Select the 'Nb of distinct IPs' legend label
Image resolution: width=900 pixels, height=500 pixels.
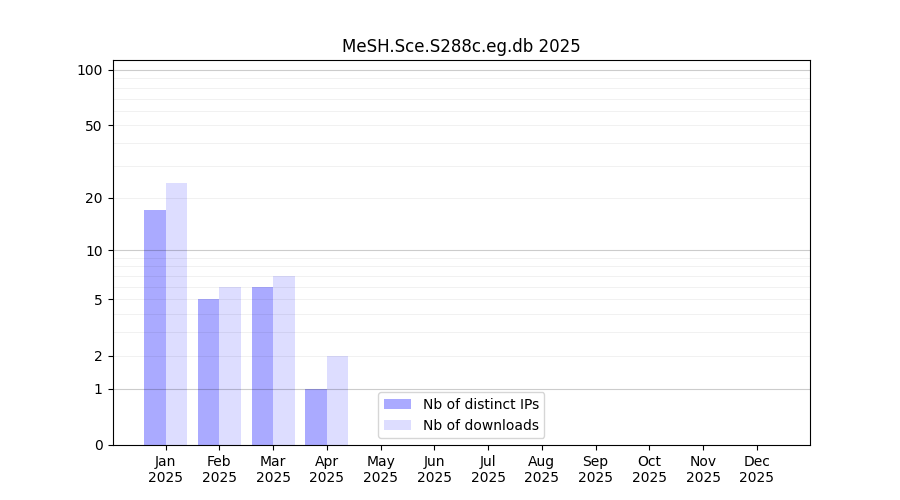pyautogui.click(x=481, y=404)
